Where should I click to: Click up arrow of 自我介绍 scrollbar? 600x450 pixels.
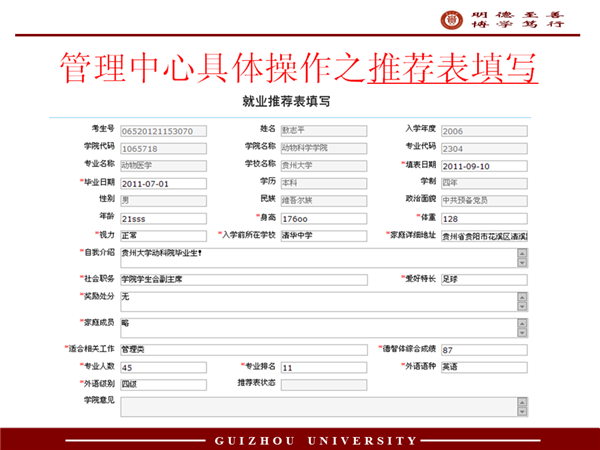(x=522, y=253)
